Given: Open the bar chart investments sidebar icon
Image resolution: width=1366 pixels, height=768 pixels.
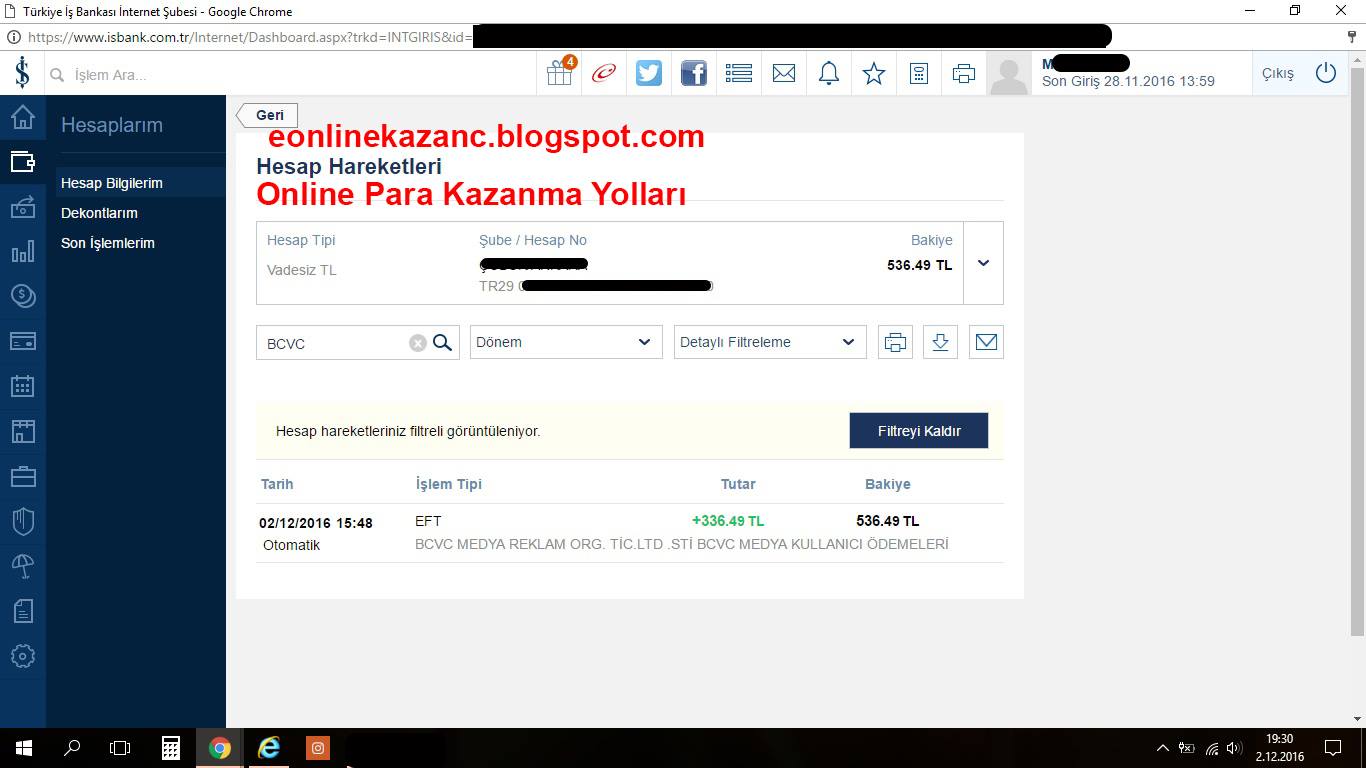Looking at the screenshot, I should tap(22, 252).
